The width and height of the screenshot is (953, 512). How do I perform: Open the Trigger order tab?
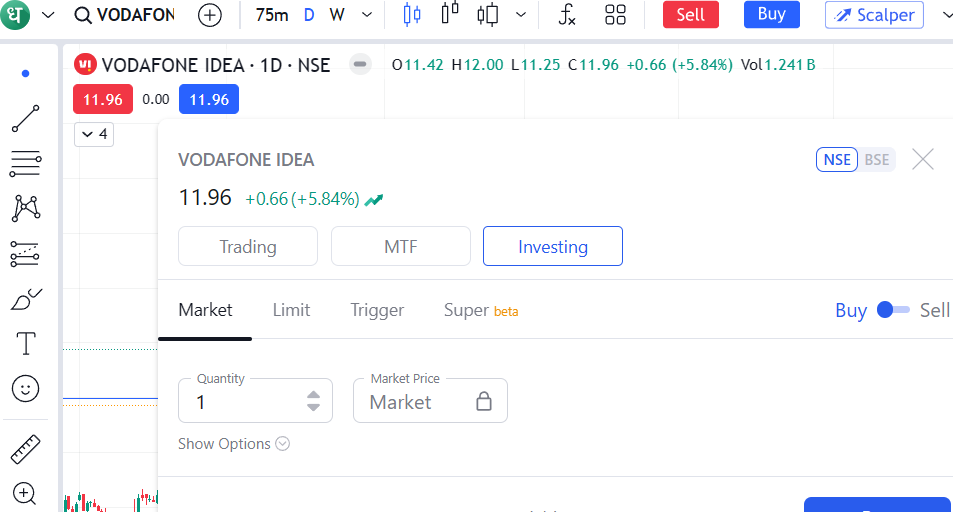point(377,310)
